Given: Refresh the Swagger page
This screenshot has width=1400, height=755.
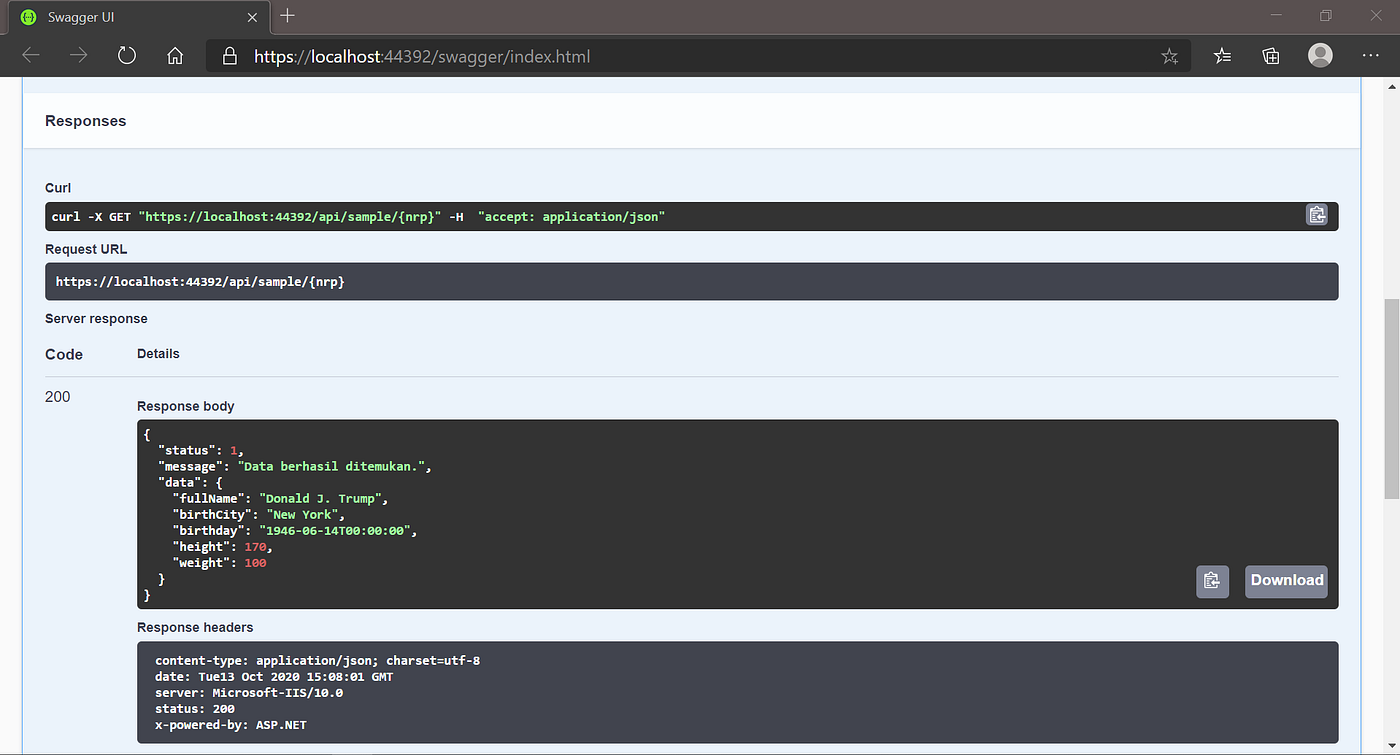Looking at the screenshot, I should tap(126, 56).
